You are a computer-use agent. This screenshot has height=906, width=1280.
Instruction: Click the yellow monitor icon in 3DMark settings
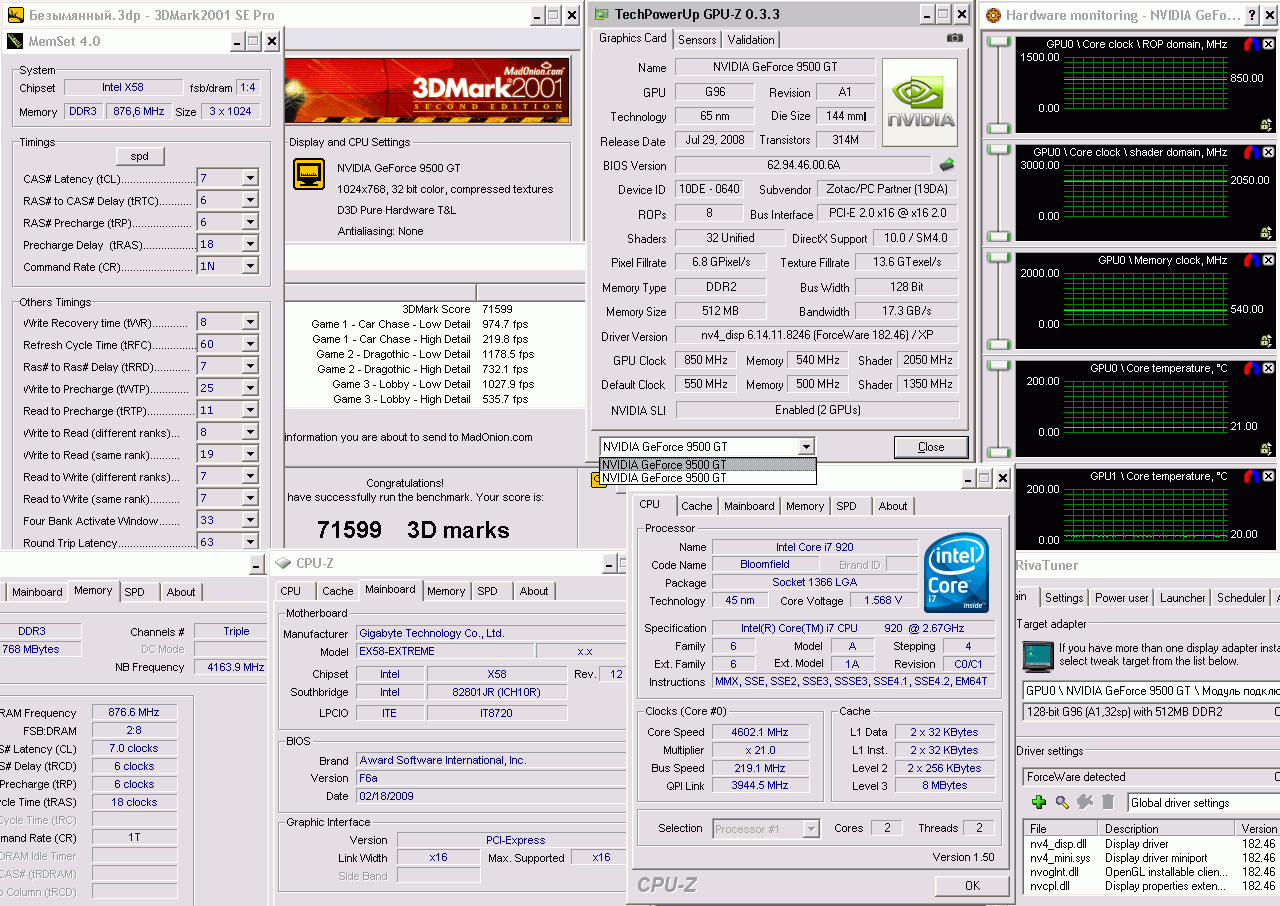pos(308,174)
